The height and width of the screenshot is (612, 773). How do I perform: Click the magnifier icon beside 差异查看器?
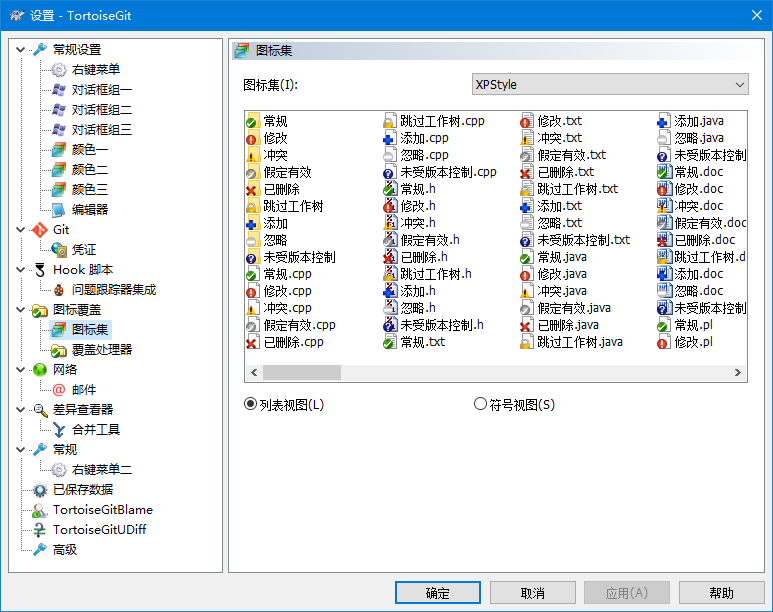coord(40,410)
